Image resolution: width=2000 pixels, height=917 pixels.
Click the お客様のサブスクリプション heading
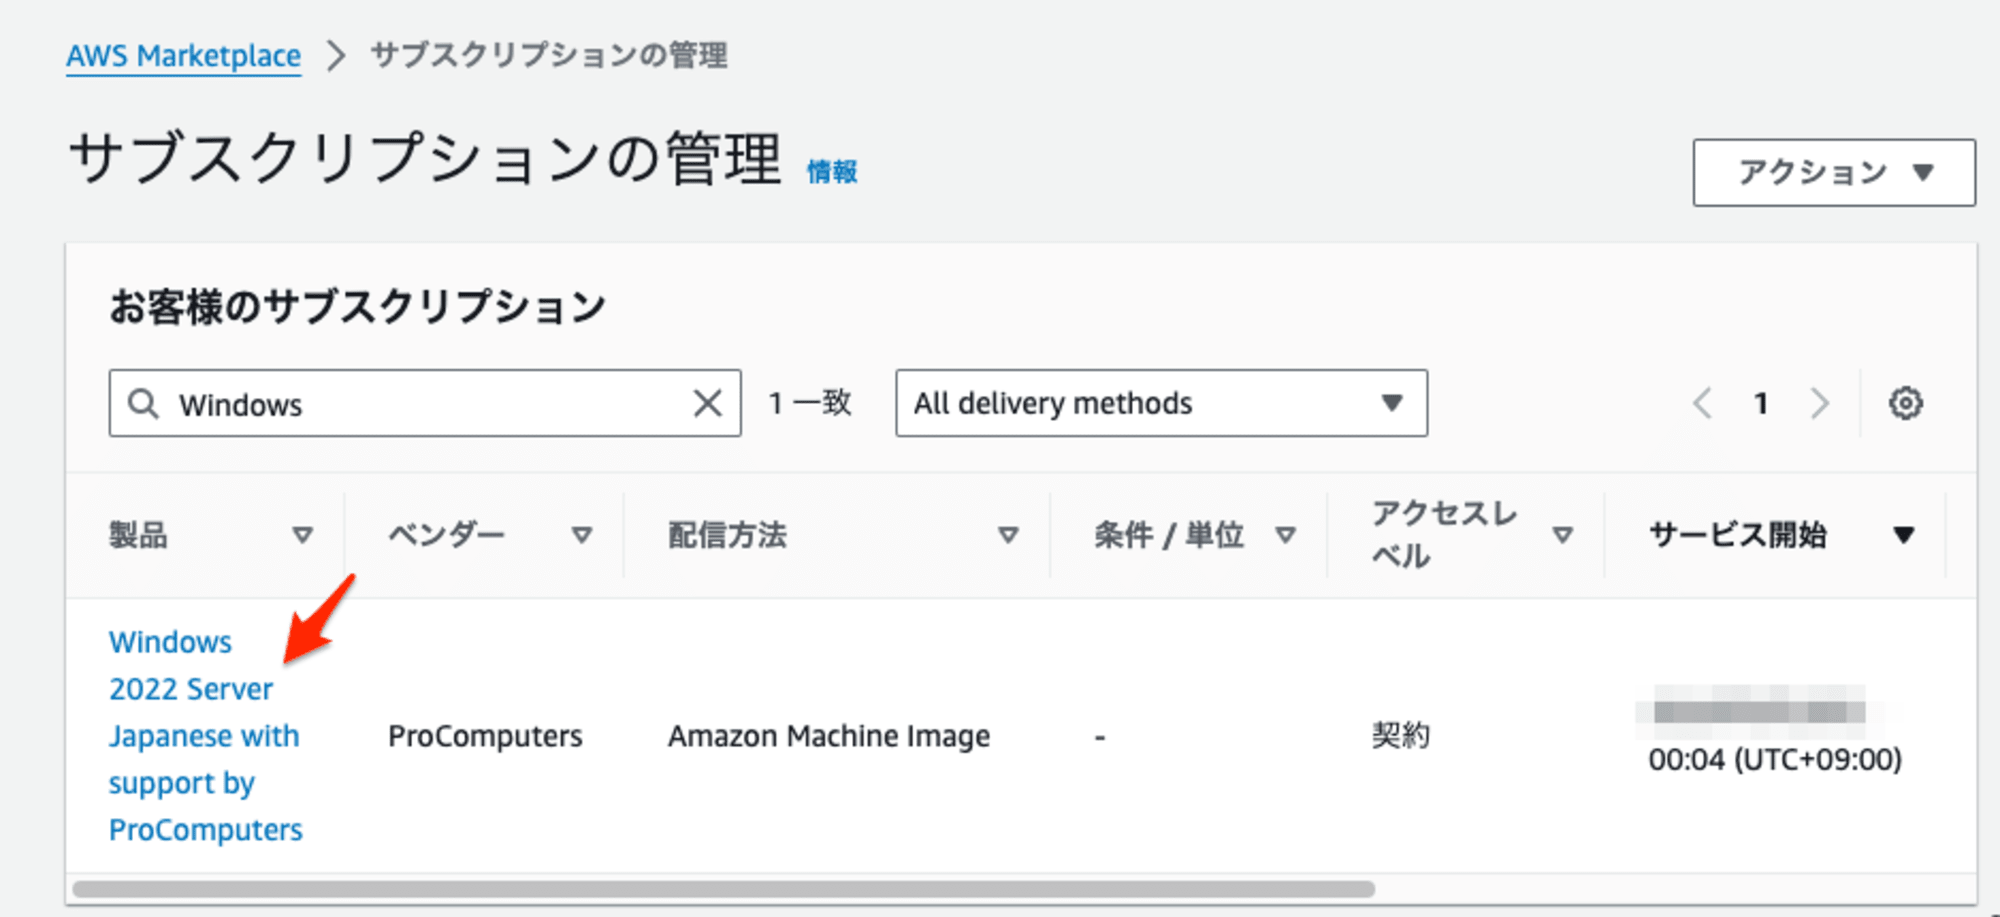click(358, 306)
